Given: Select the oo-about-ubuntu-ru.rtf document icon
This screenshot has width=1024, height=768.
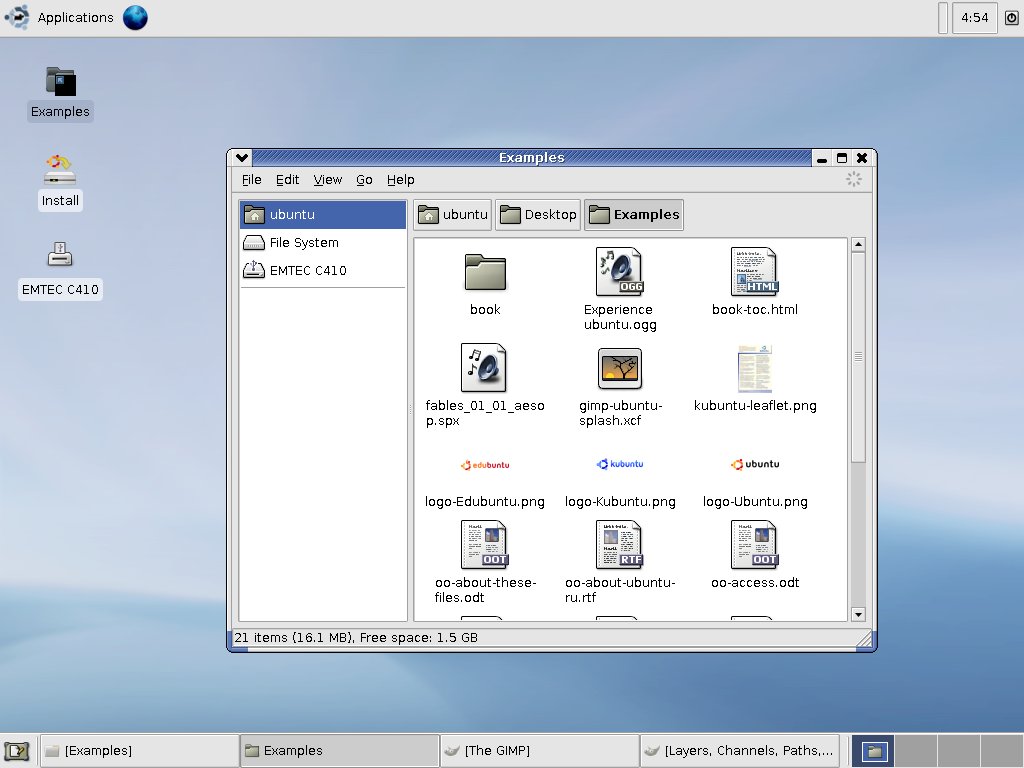Looking at the screenshot, I should pos(620,545).
